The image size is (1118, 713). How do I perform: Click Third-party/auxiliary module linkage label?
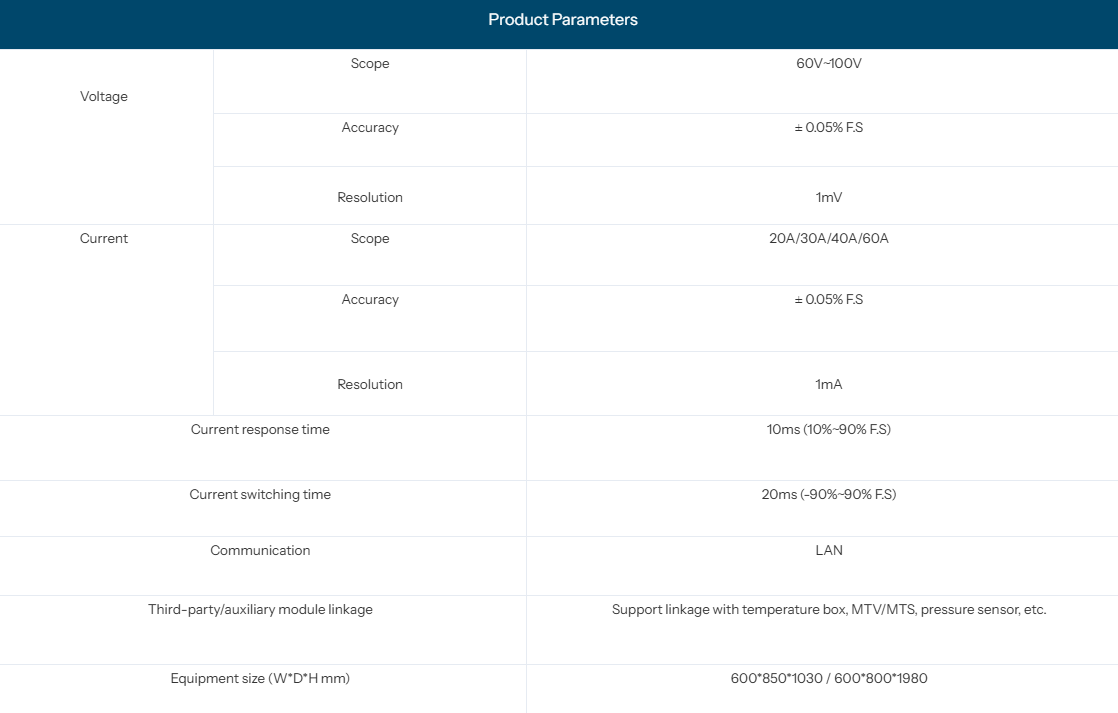[260, 610]
